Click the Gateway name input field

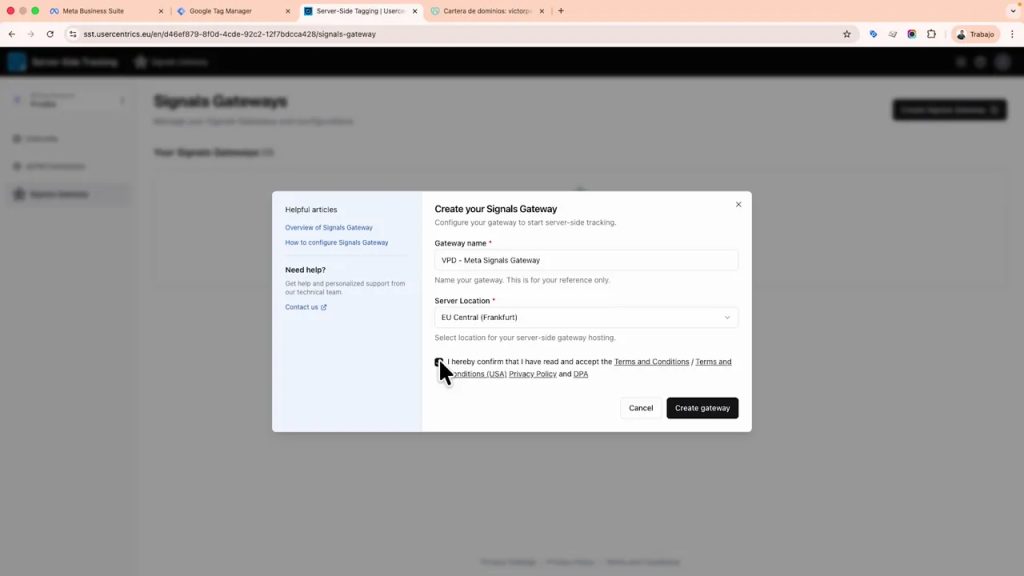[586, 260]
